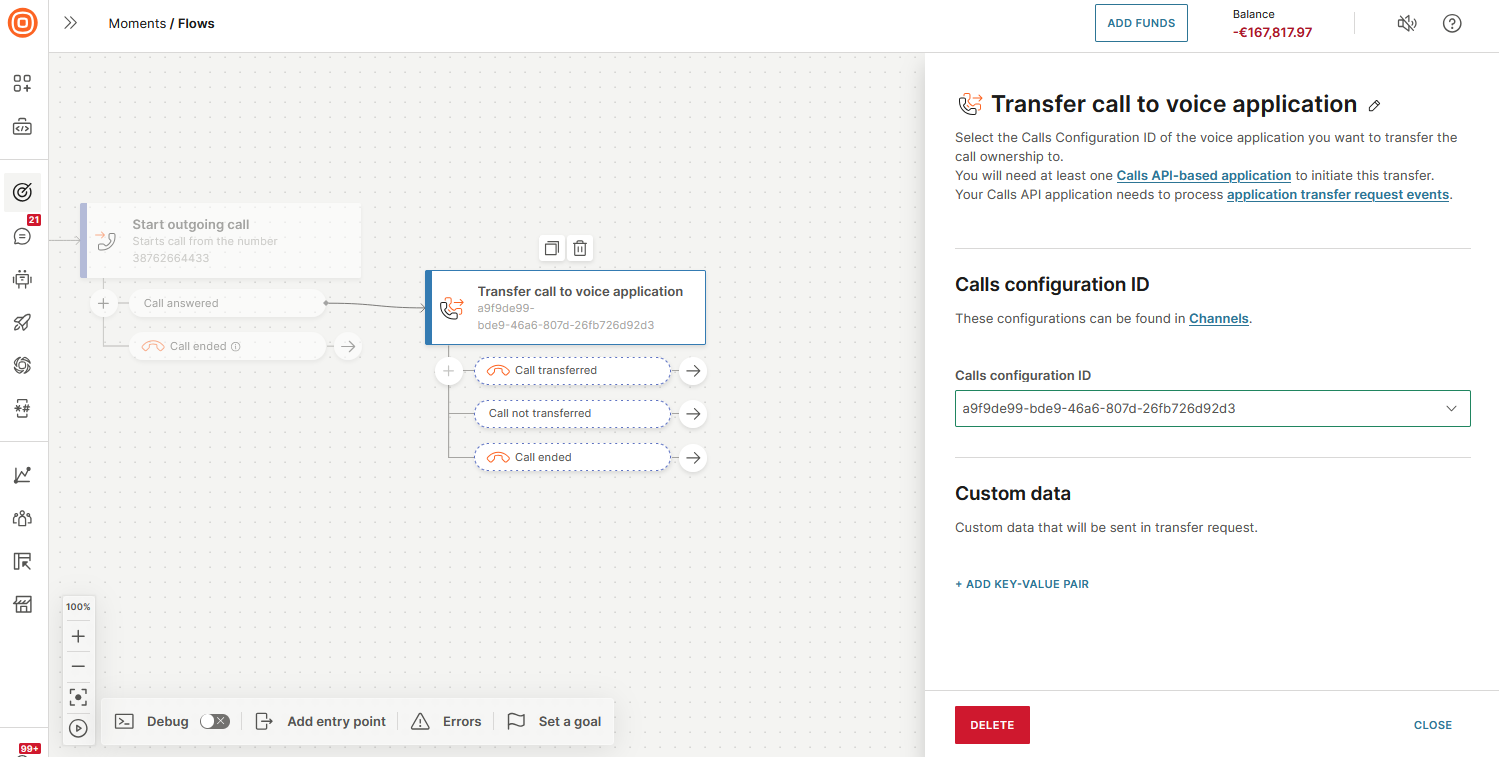The width and height of the screenshot is (1499, 757).
Task: Click the plus button under Transfer call node
Action: pyautogui.click(x=448, y=371)
